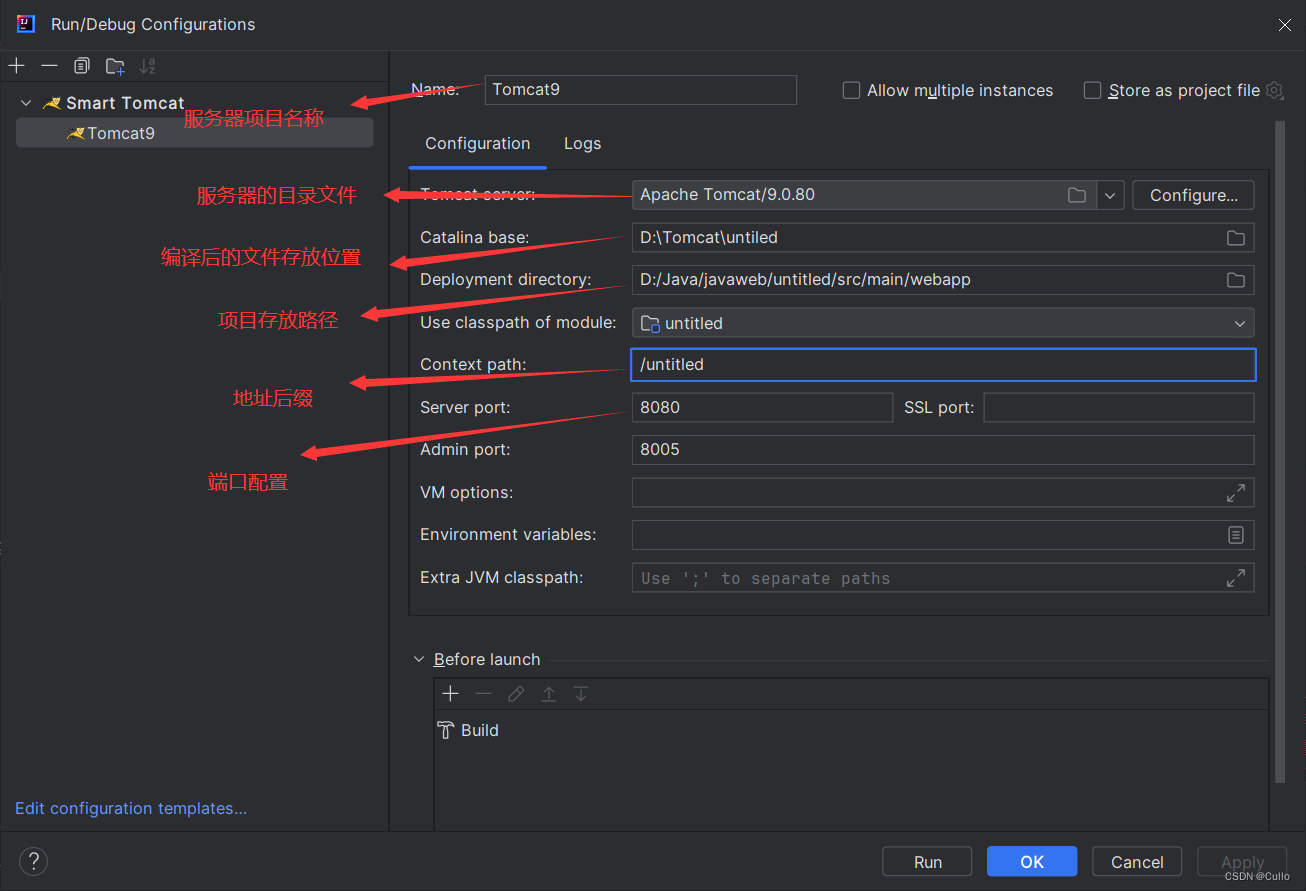Open Store as project file settings gear

click(x=1274, y=90)
